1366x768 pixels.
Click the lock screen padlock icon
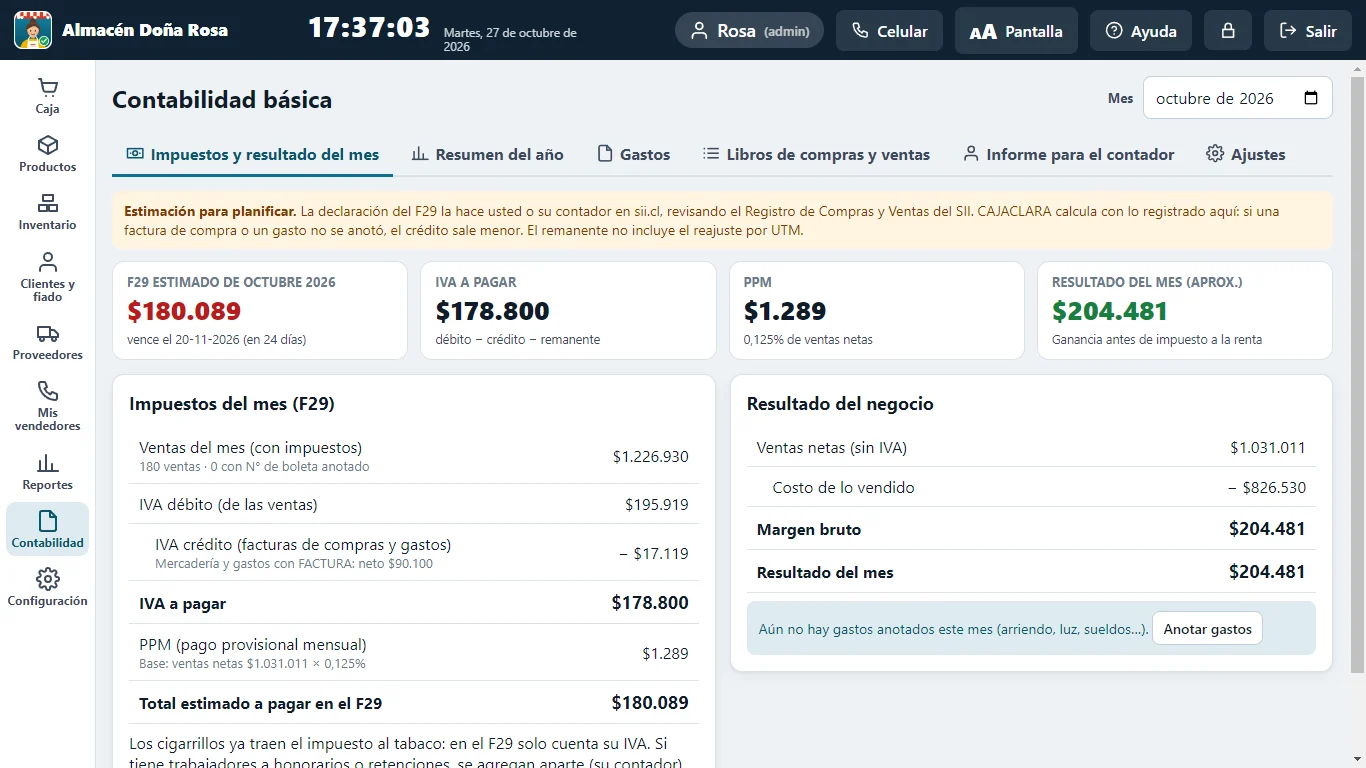click(1227, 31)
